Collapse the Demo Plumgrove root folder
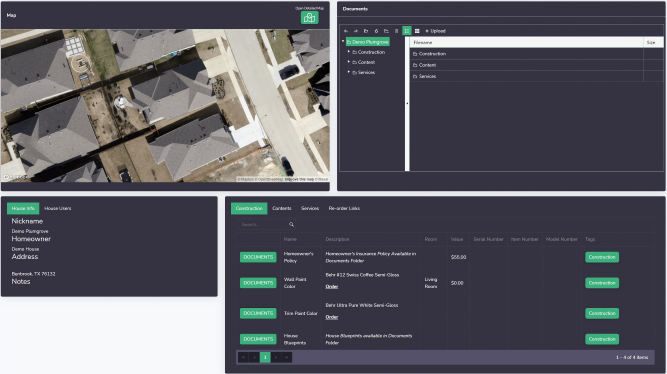 (343, 42)
